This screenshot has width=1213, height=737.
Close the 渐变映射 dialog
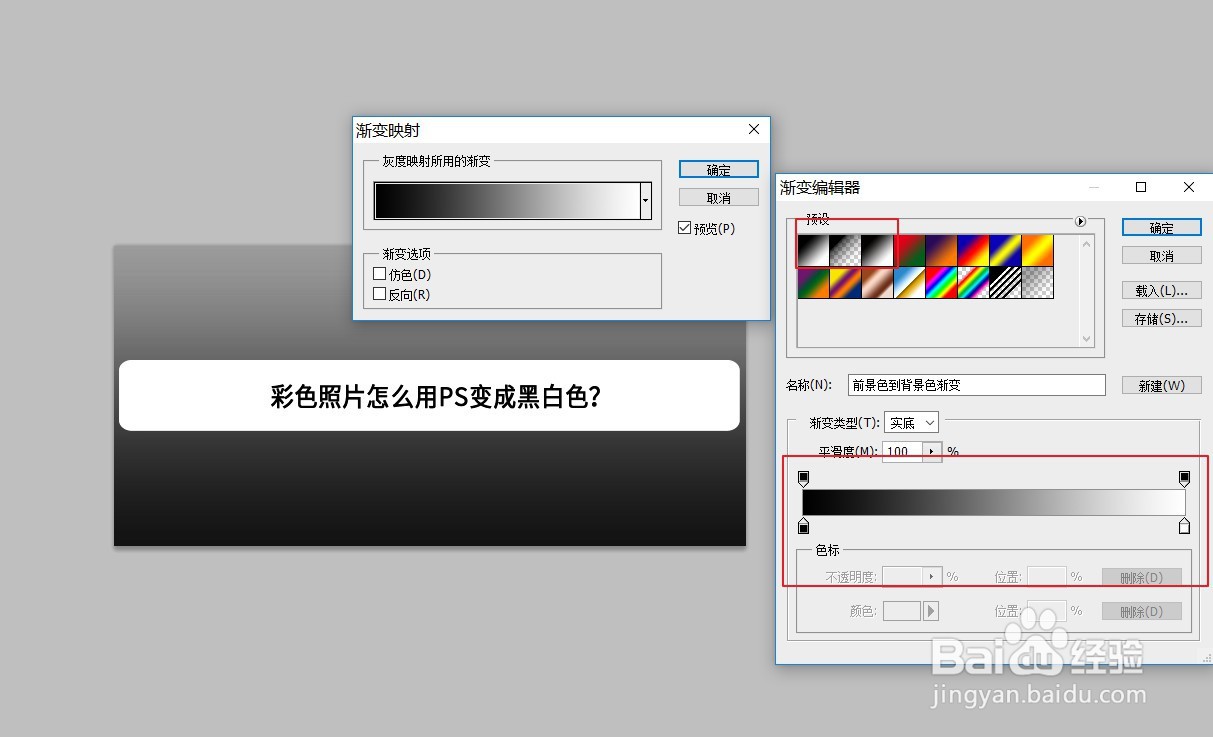pyautogui.click(x=754, y=129)
